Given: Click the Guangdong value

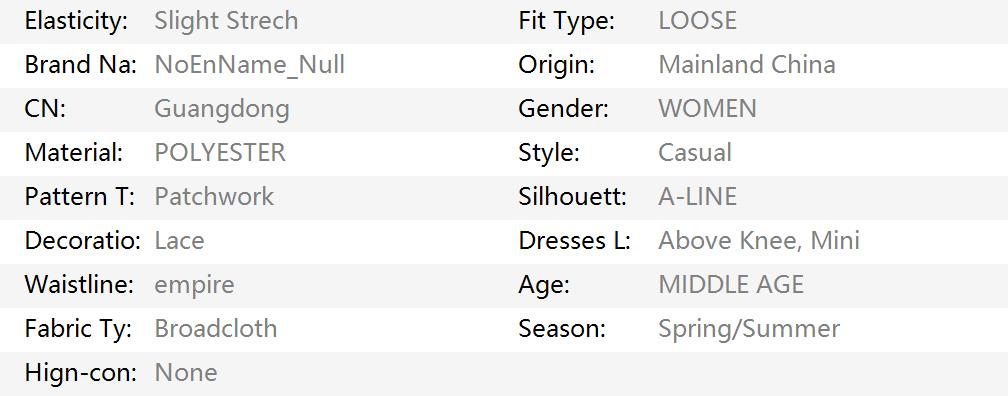Looking at the screenshot, I should click(222, 110).
